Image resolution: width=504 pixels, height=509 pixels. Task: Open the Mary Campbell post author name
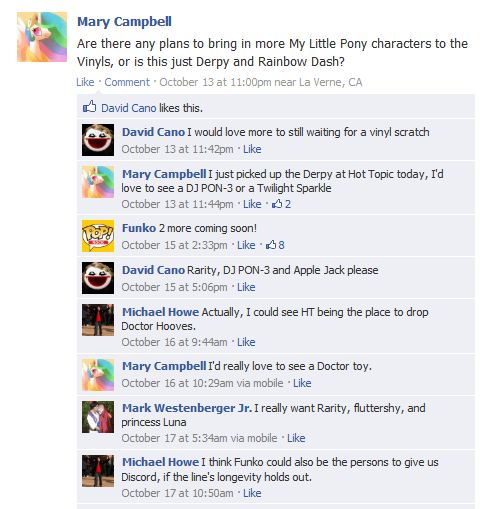point(124,22)
